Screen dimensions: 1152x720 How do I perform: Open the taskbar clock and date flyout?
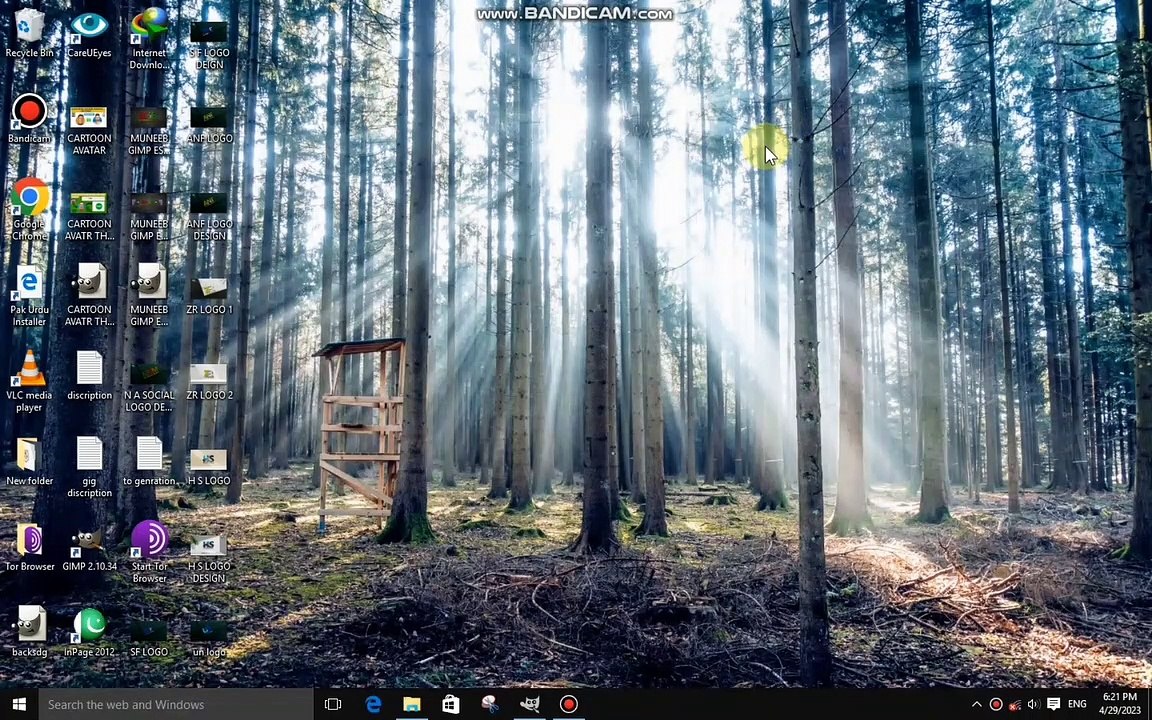[x=1120, y=704]
